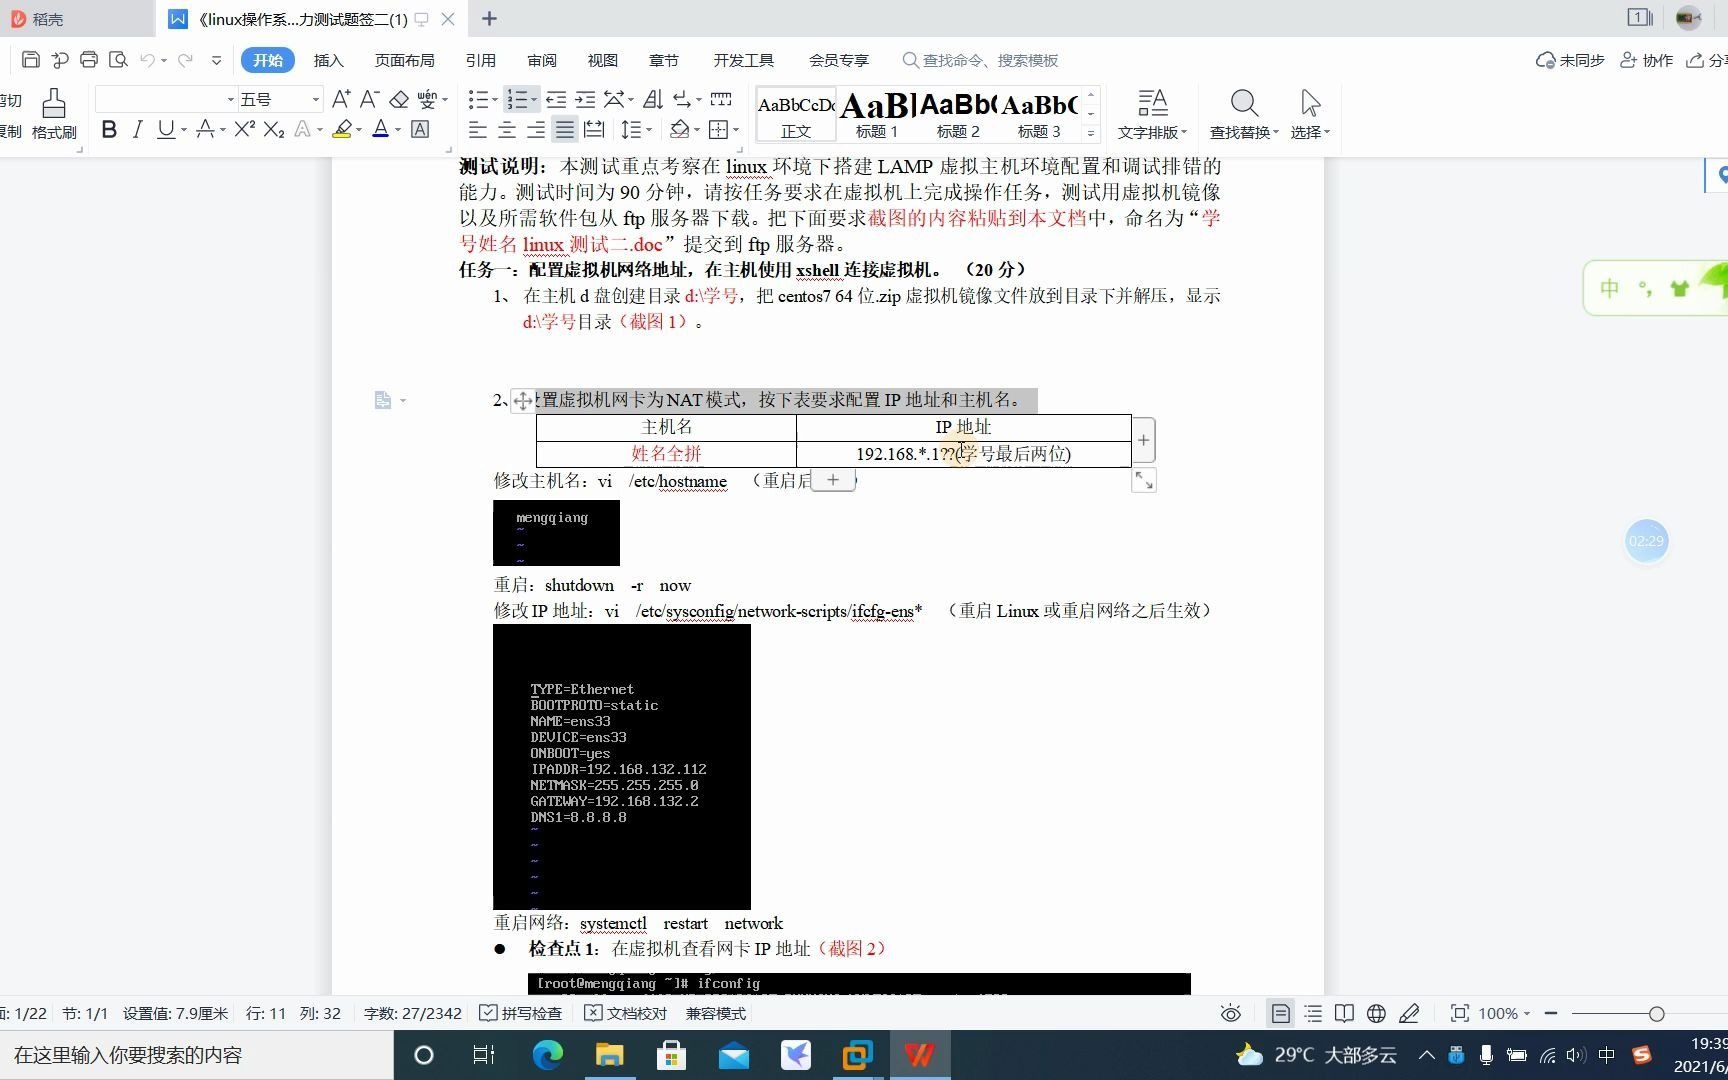Apply strikethrough to the text
The height and width of the screenshot is (1080, 1728).
pos(204,129)
